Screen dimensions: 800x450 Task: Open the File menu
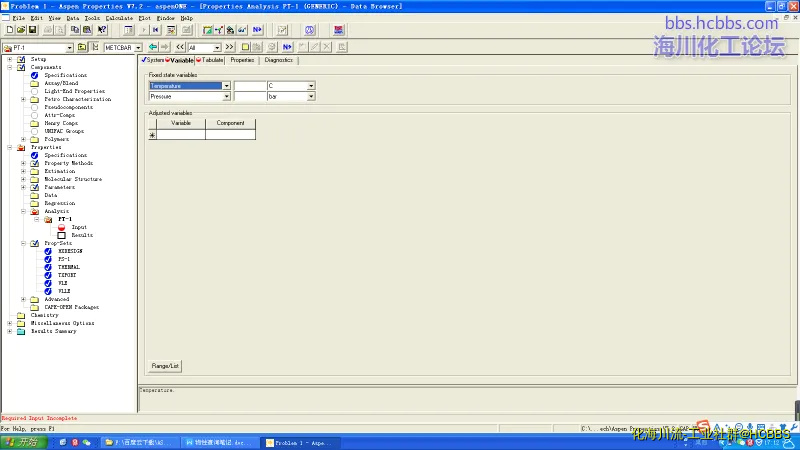[x=18, y=18]
